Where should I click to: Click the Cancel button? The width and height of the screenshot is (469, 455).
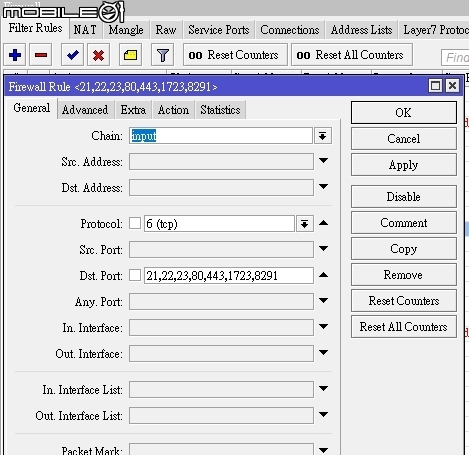404,139
